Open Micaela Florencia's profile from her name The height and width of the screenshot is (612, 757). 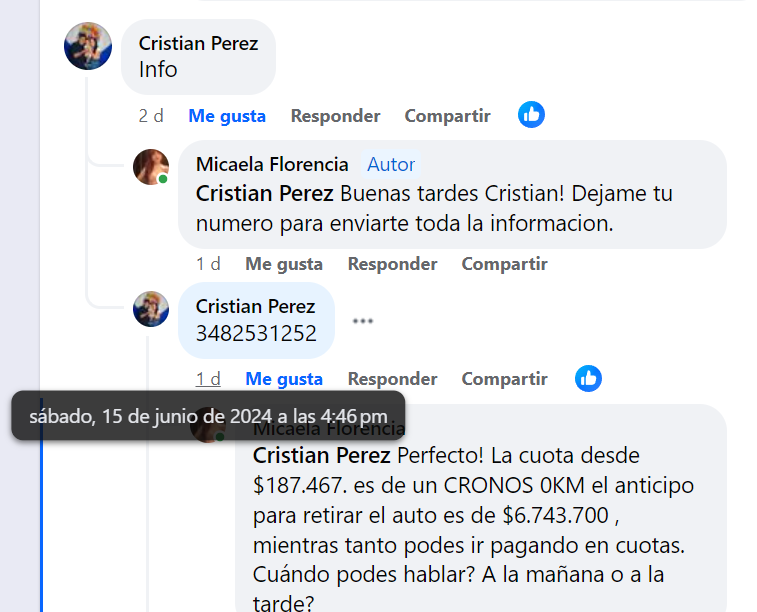point(272,164)
